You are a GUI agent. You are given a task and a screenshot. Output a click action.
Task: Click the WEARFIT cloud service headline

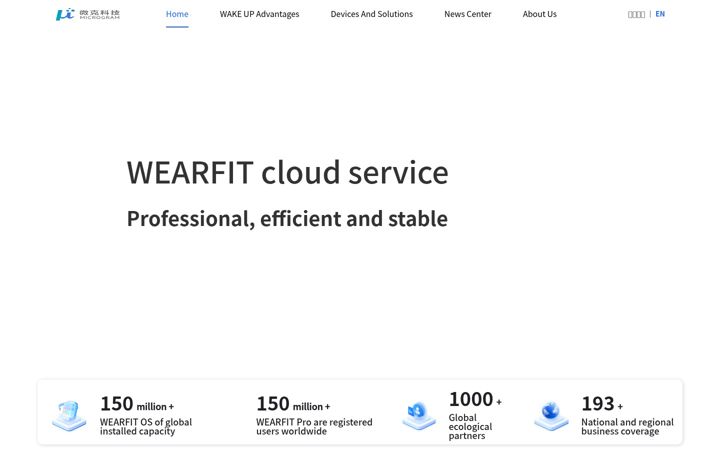tap(287, 173)
